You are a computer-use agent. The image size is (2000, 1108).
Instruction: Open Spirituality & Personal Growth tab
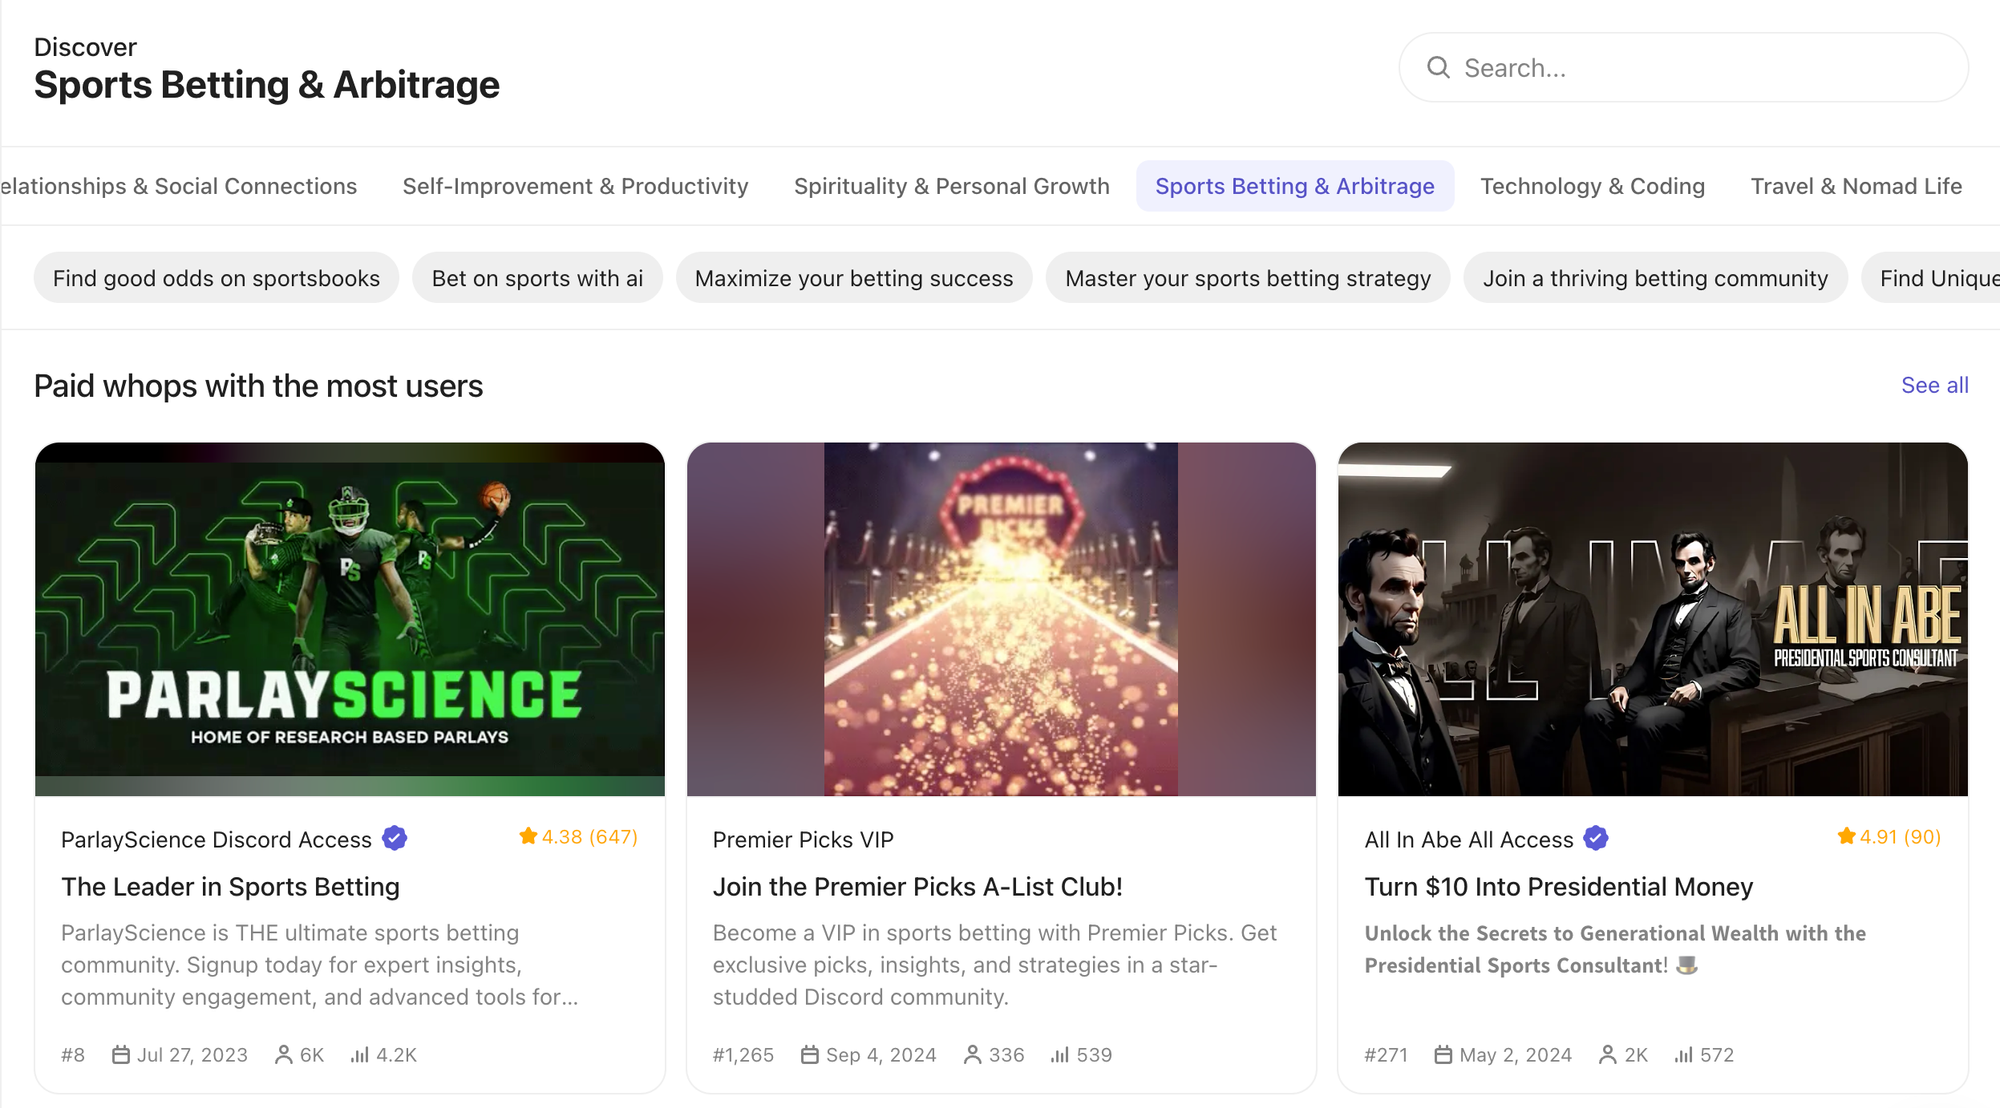pyautogui.click(x=951, y=186)
